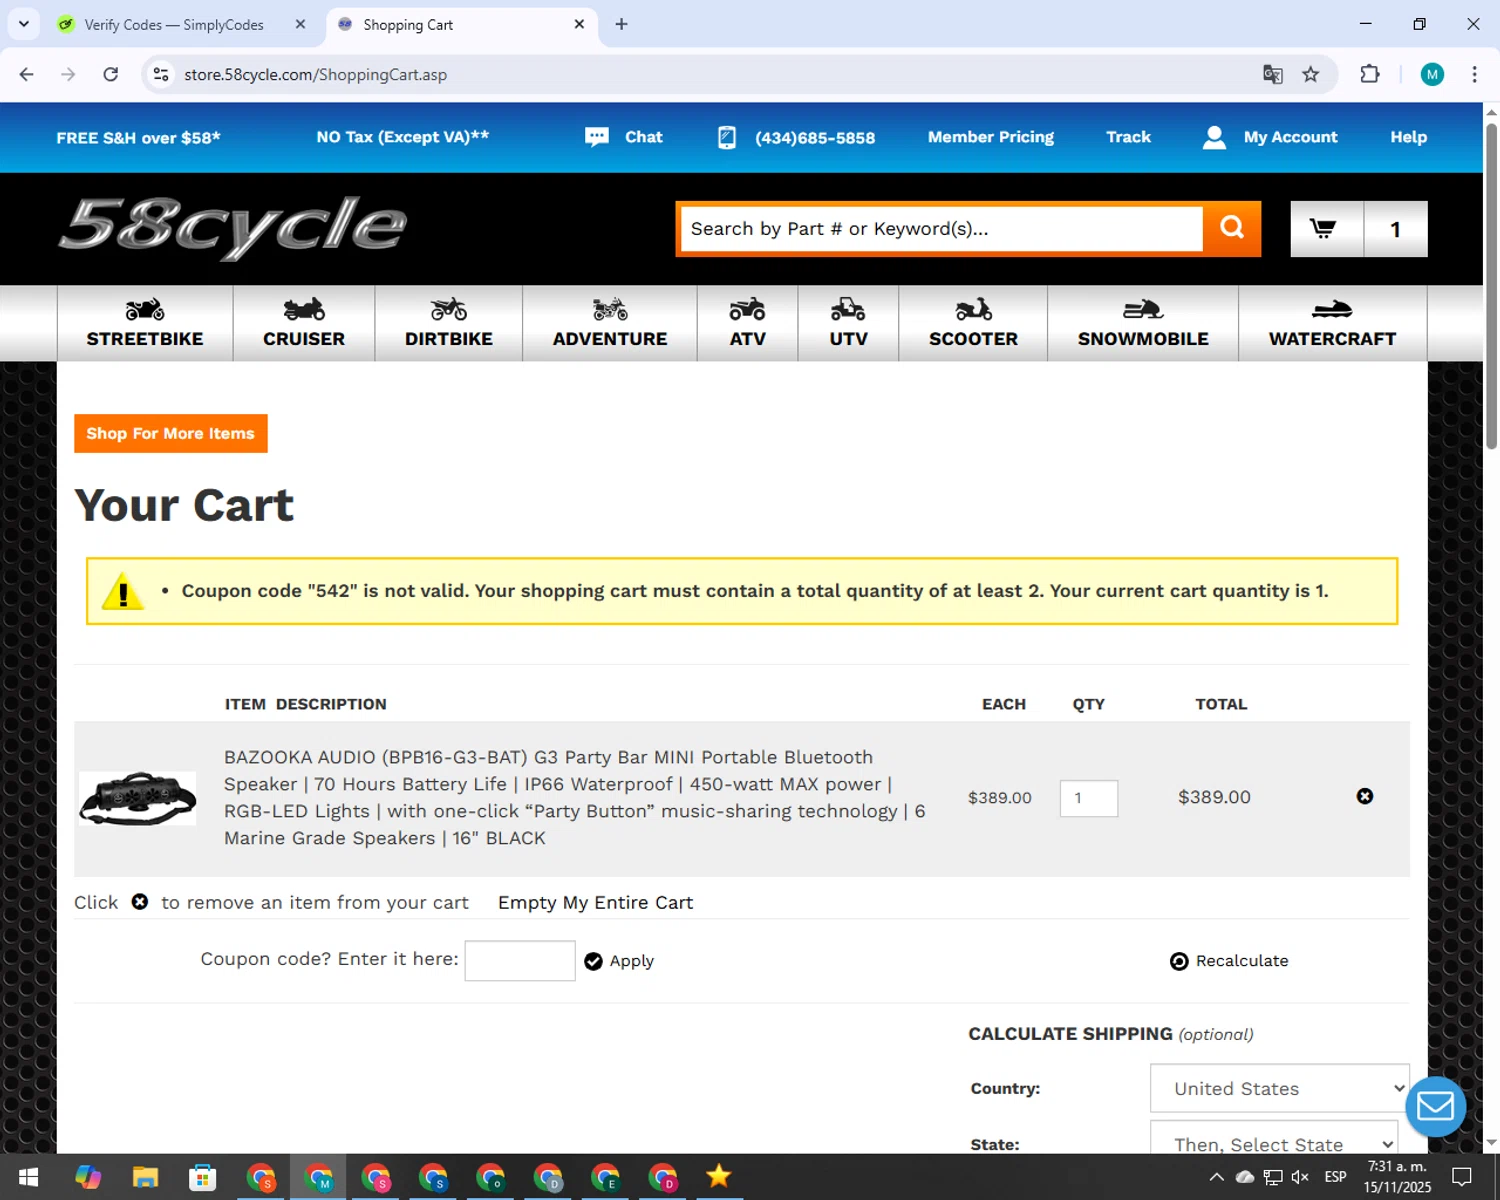Open the UTV category
This screenshot has width=1500, height=1200.
pos(849,323)
